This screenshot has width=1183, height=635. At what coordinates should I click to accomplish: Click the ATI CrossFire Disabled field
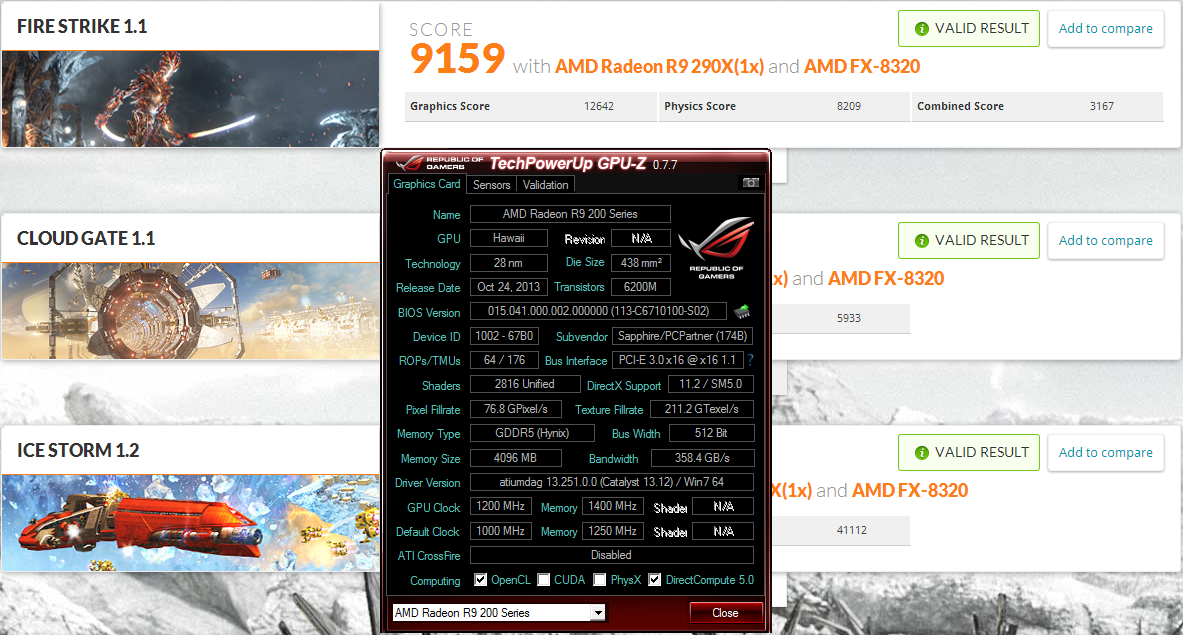click(x=611, y=555)
